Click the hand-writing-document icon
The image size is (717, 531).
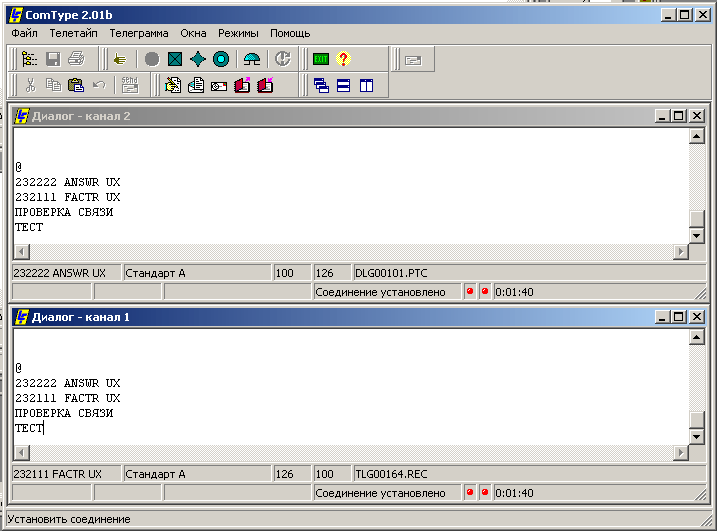tap(173, 85)
